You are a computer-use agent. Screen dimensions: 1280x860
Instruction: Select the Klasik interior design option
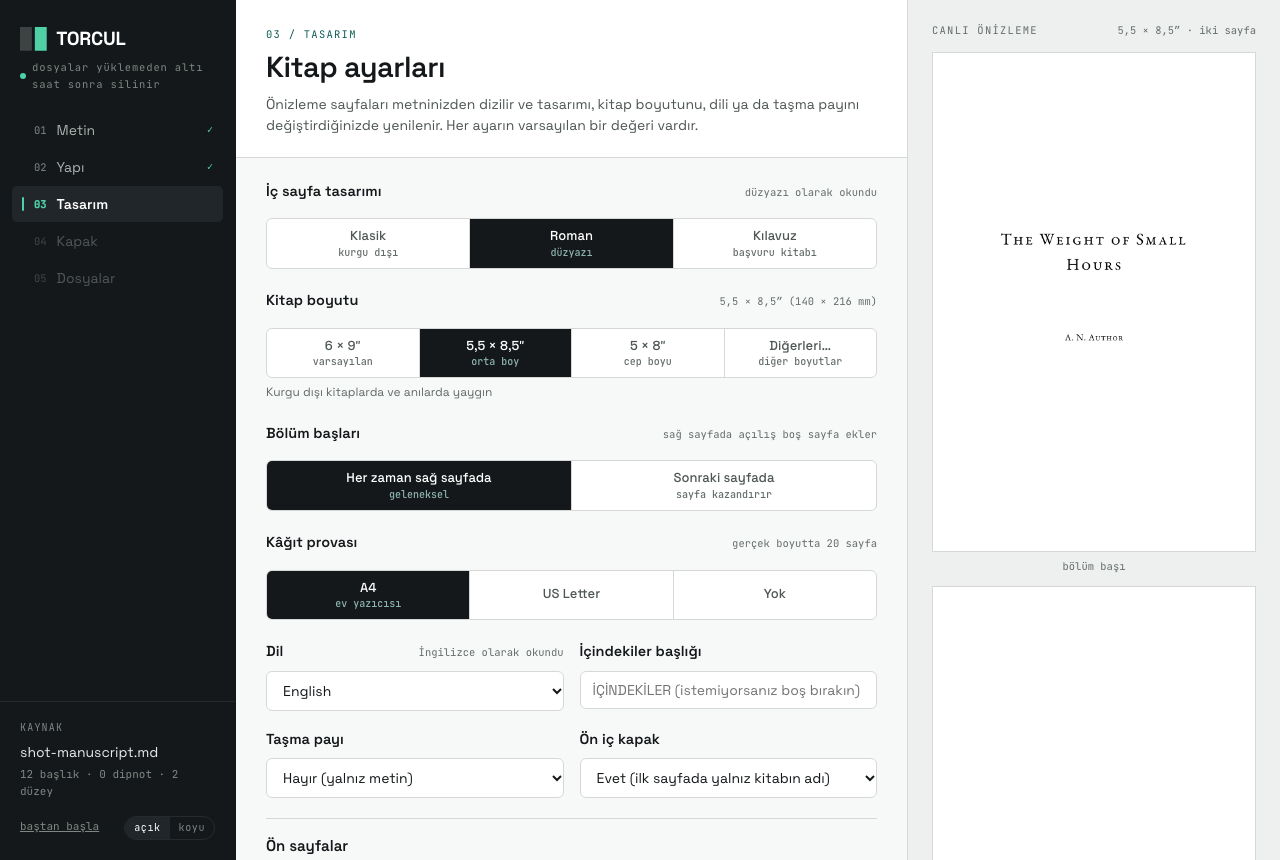tap(368, 244)
